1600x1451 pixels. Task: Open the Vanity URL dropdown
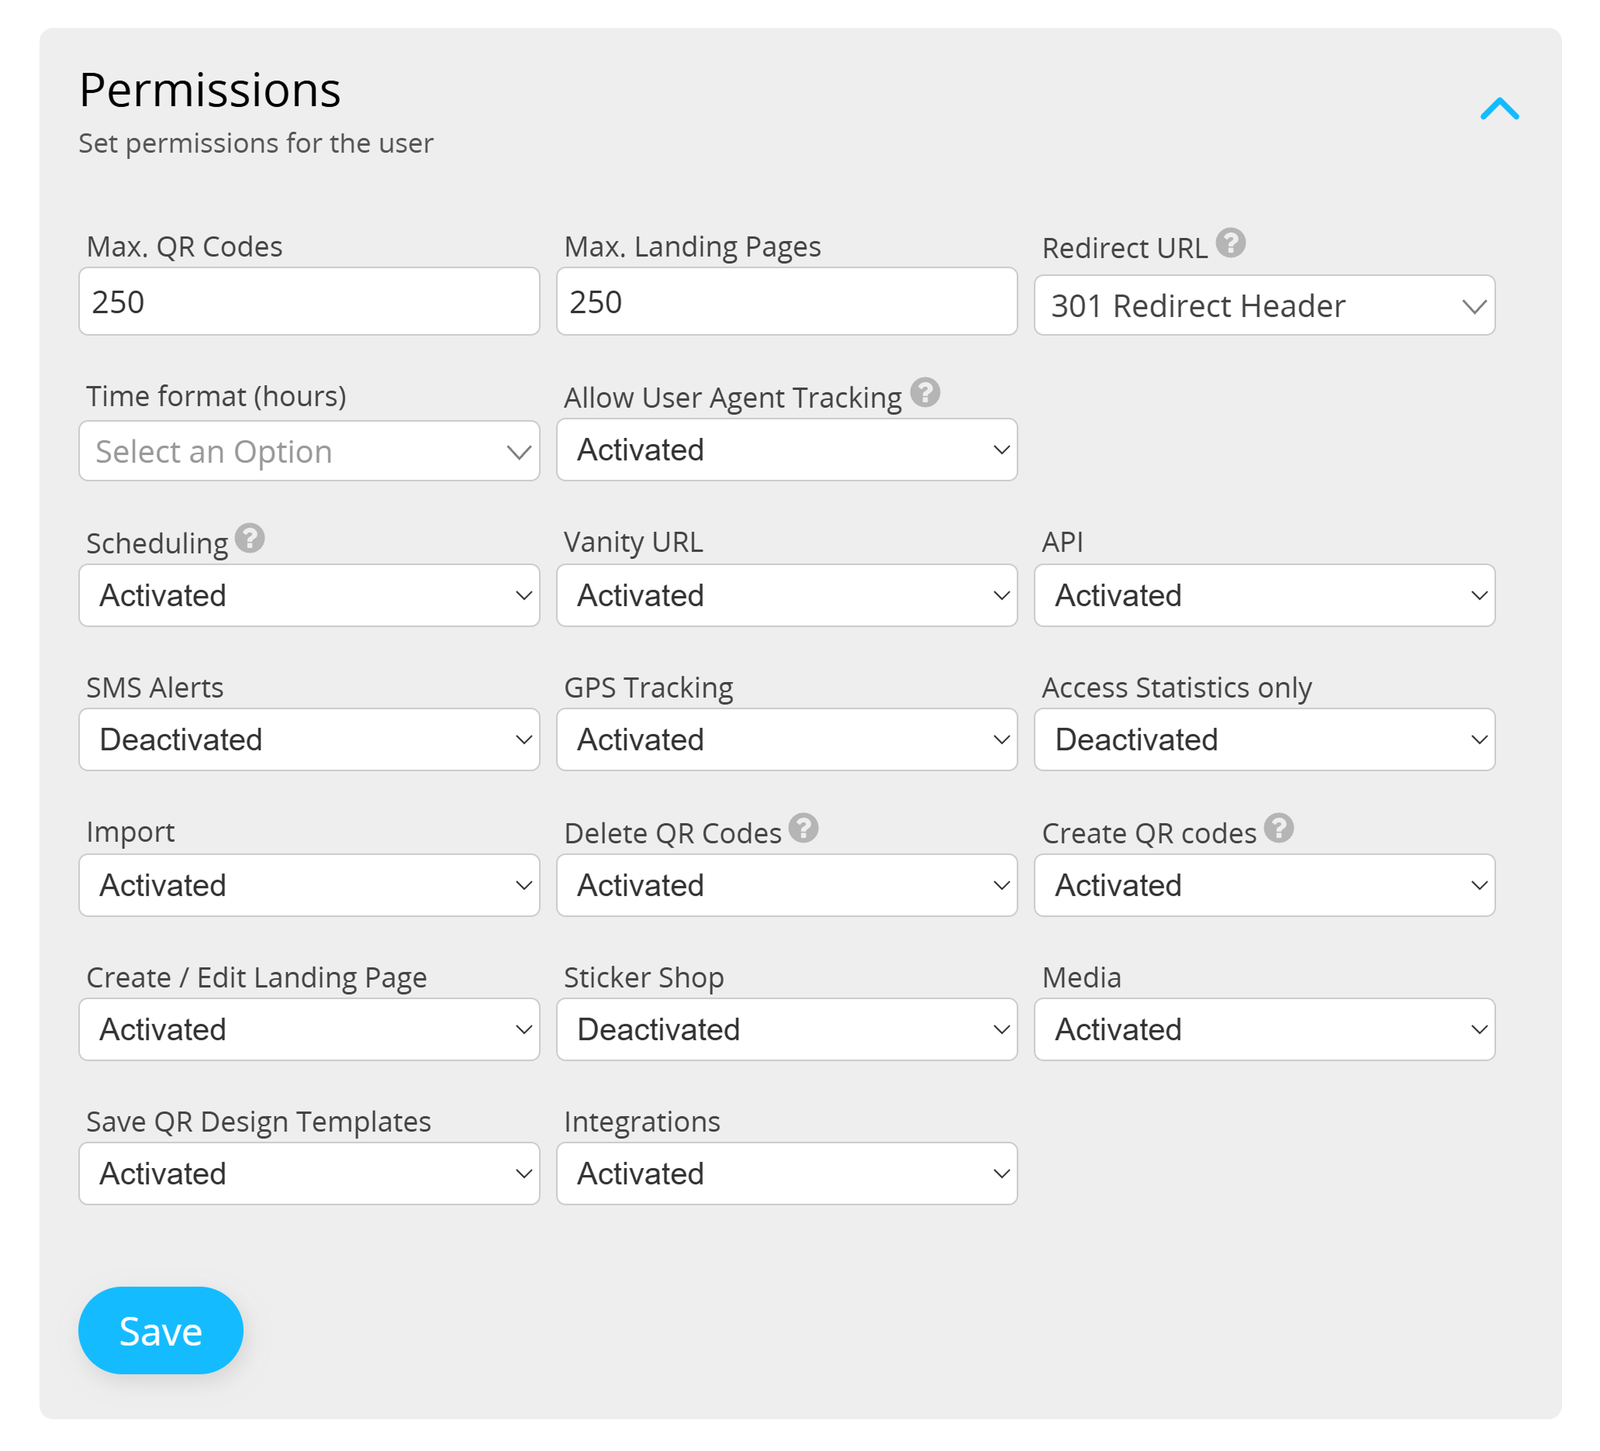pyautogui.click(x=786, y=595)
